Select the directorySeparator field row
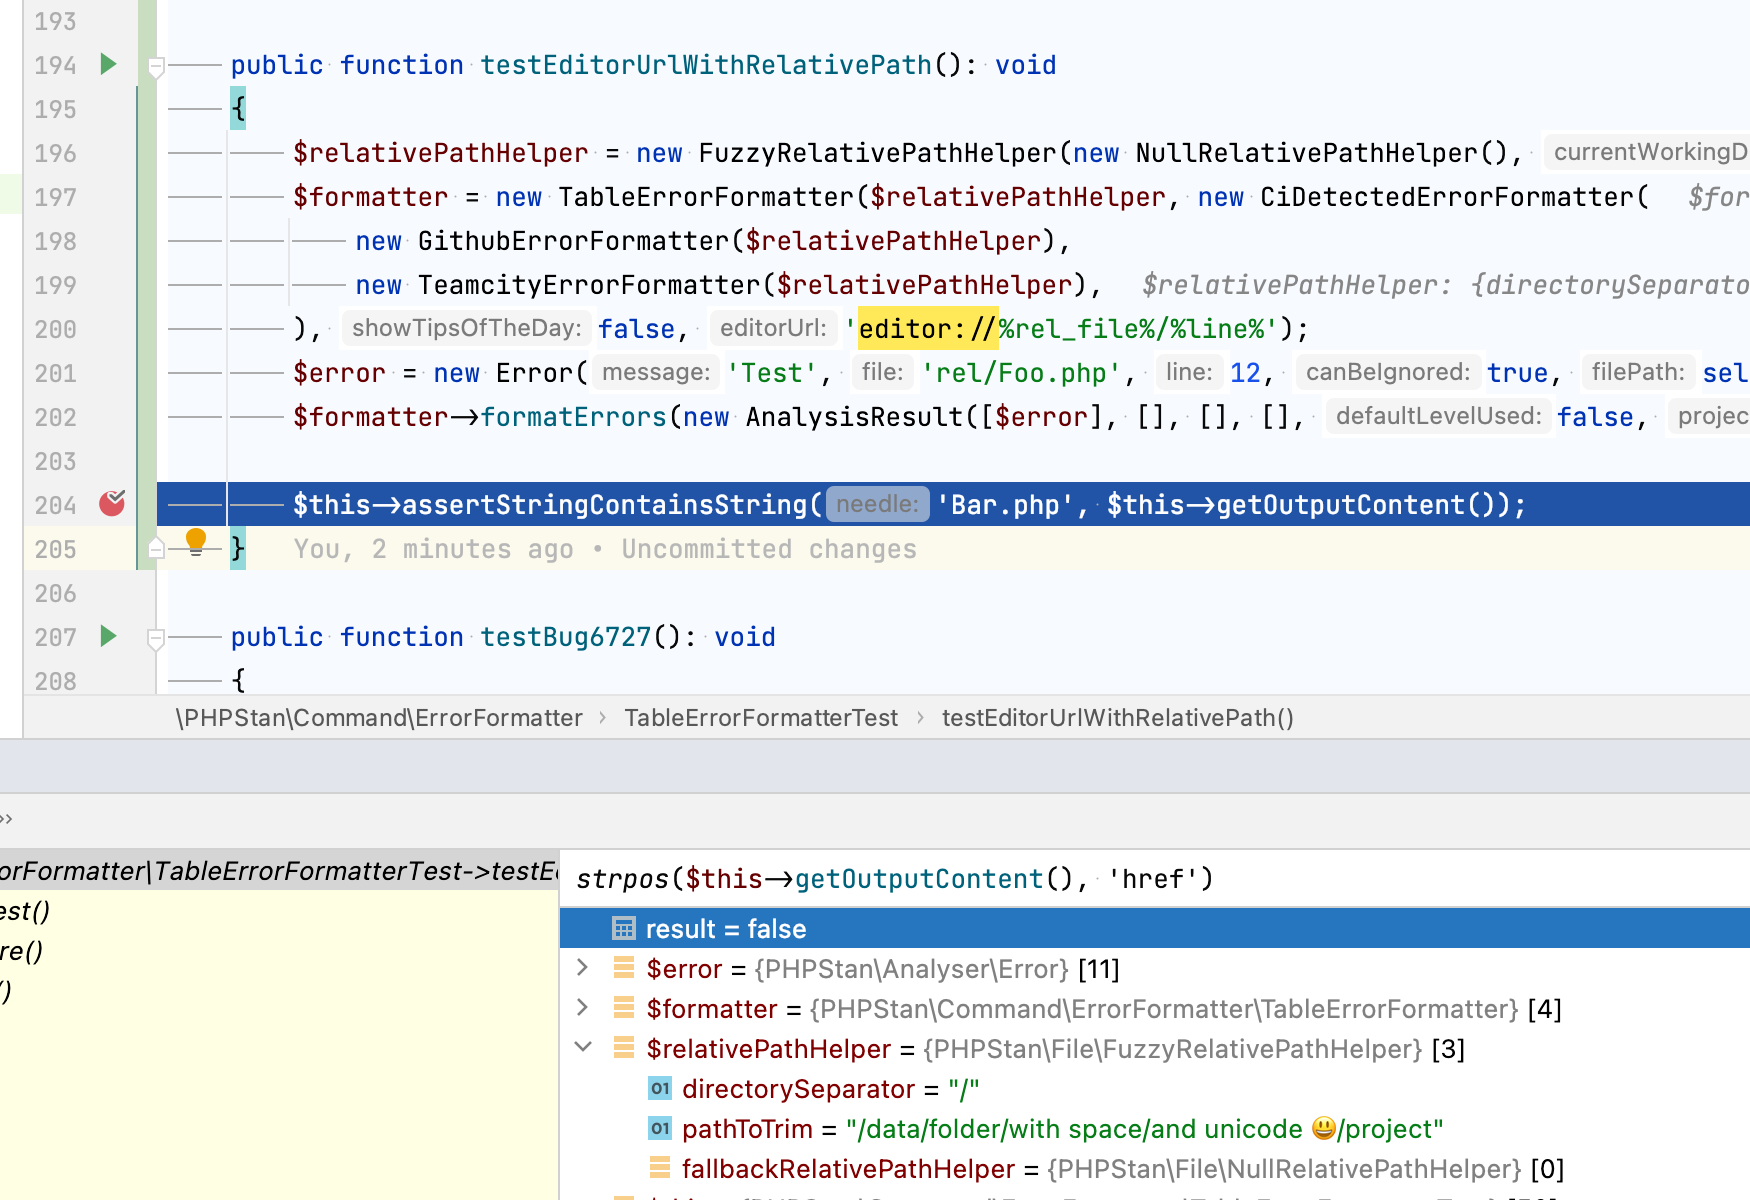This screenshot has height=1200, width=1750. pos(1155,1088)
